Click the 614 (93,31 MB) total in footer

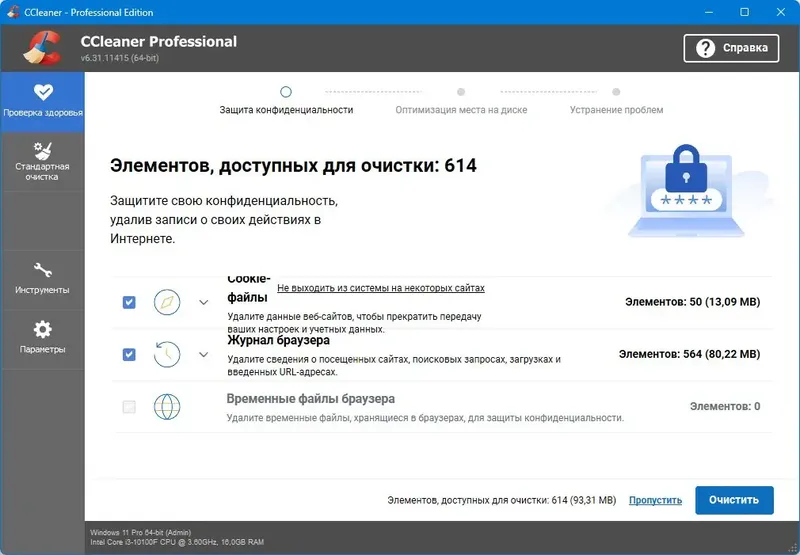tap(584, 500)
